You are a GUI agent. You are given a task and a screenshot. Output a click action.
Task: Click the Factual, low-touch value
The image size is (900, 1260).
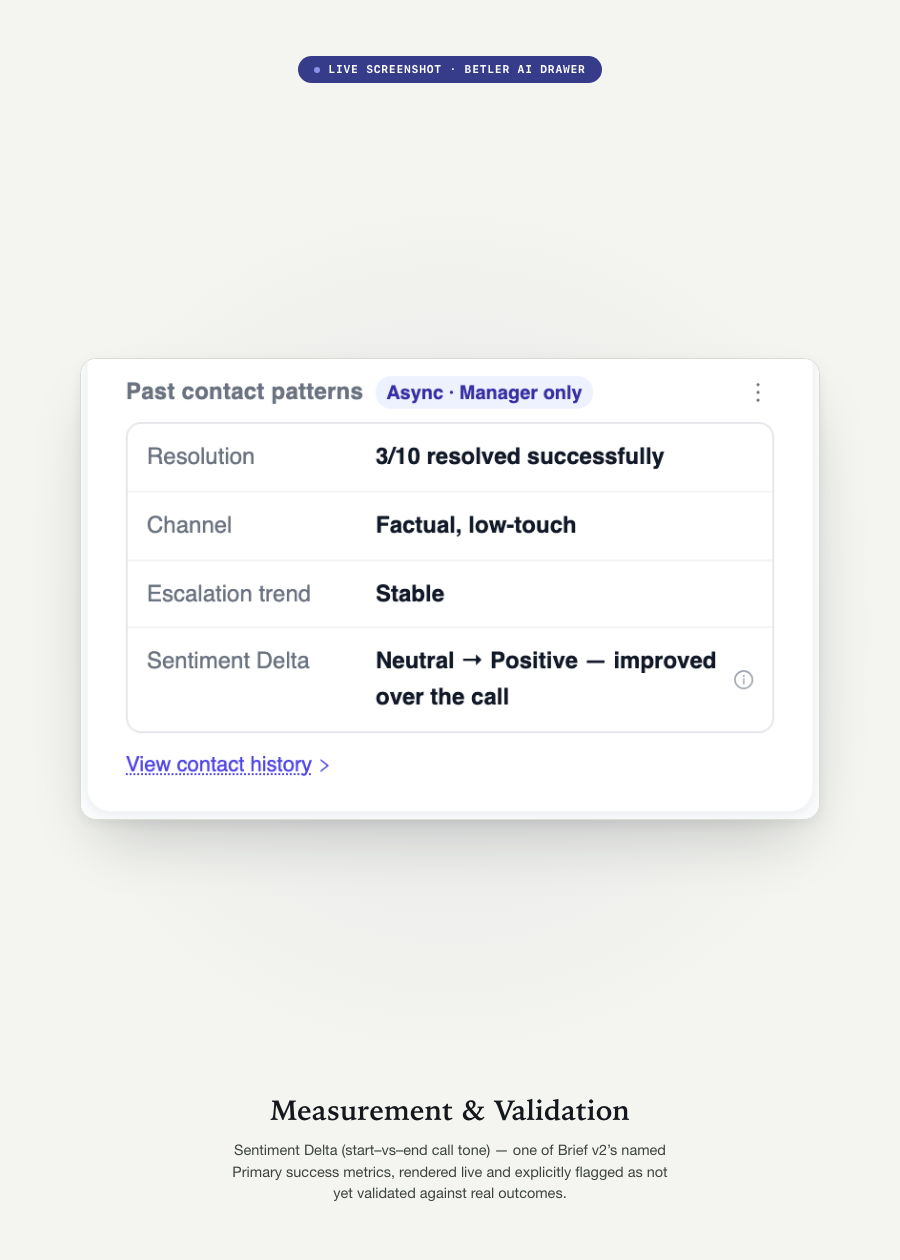476,525
